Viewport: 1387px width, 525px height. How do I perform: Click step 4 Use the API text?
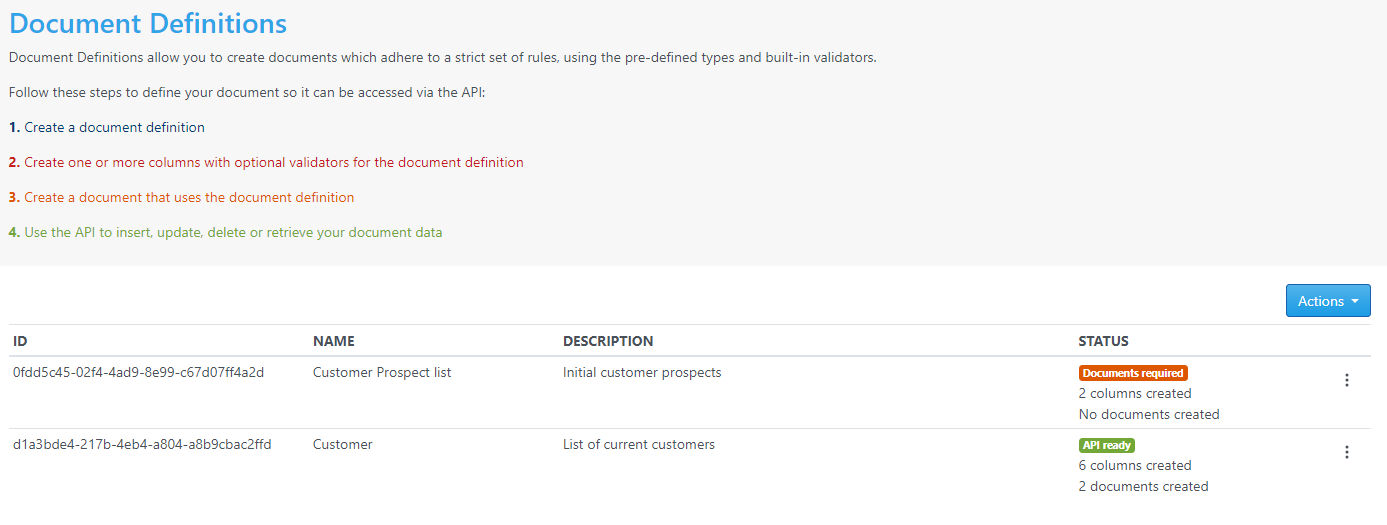click(225, 232)
